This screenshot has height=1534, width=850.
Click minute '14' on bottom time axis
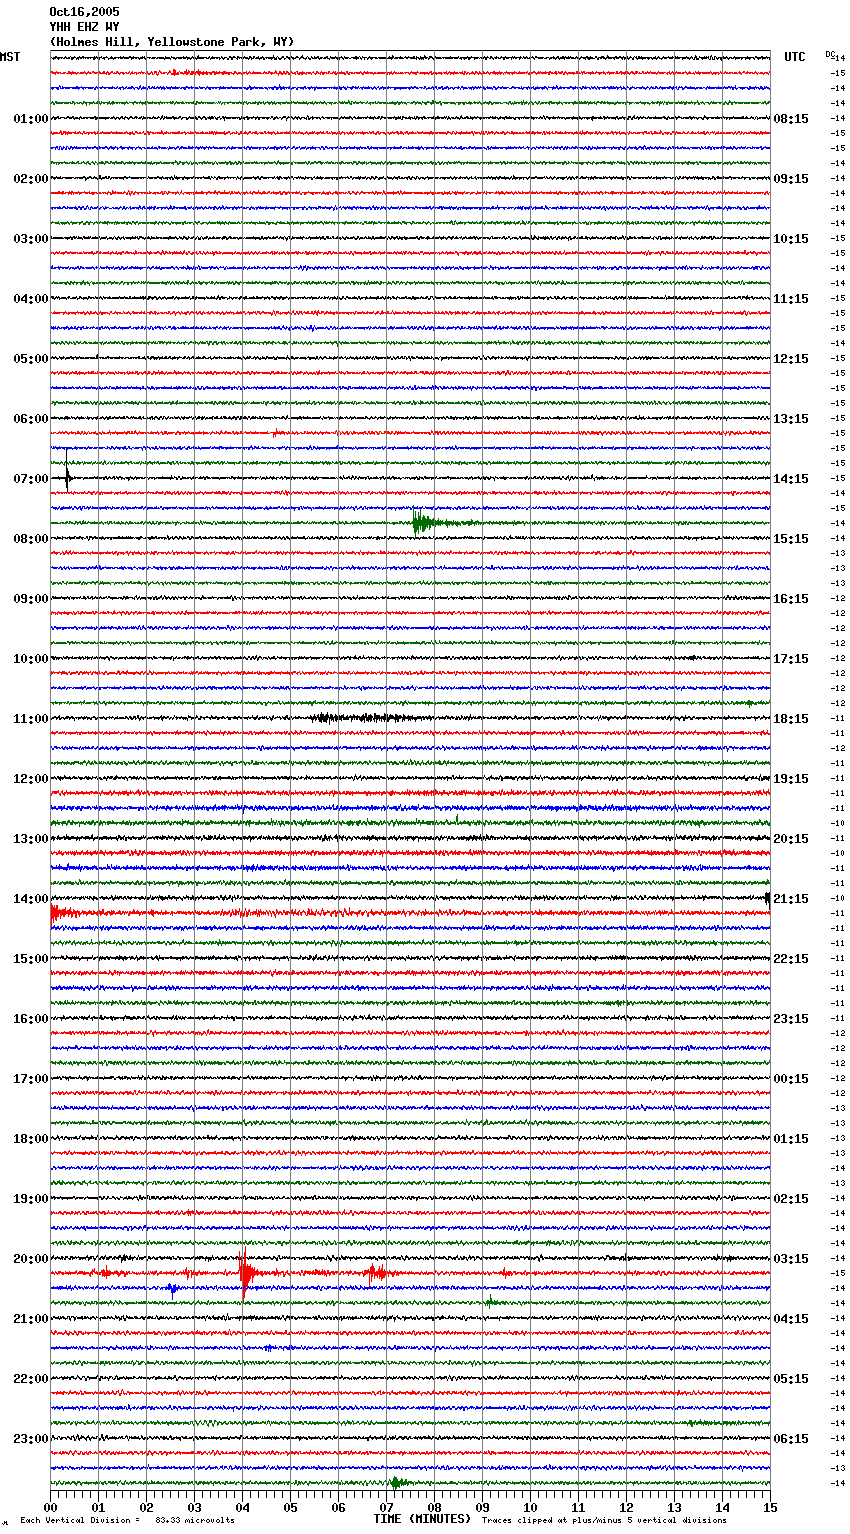pyautogui.click(x=722, y=1507)
